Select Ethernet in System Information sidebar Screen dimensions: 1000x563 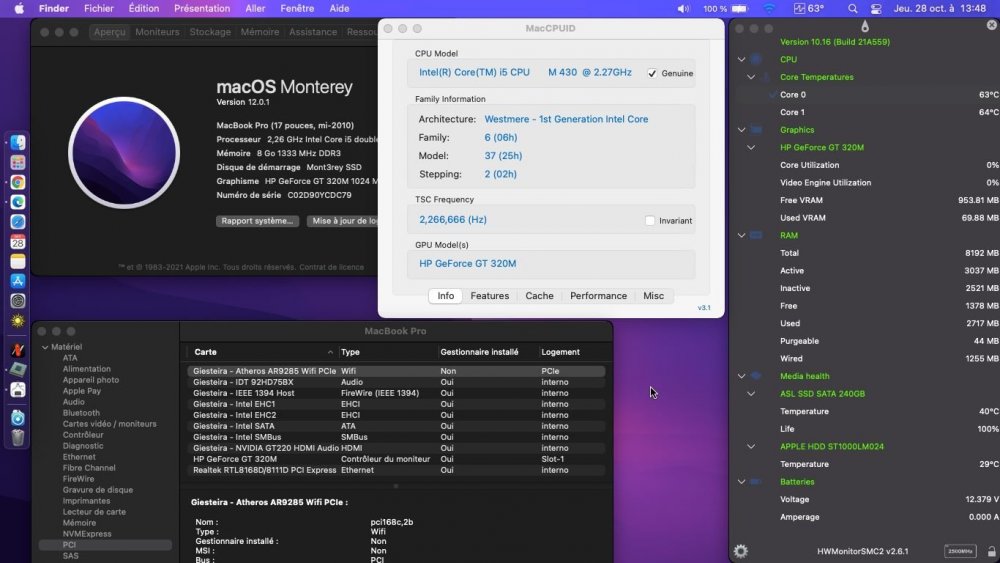pyautogui.click(x=79, y=457)
